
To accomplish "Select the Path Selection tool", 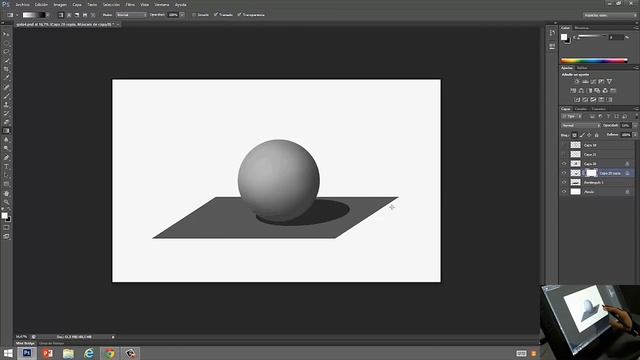I will tap(6, 175).
